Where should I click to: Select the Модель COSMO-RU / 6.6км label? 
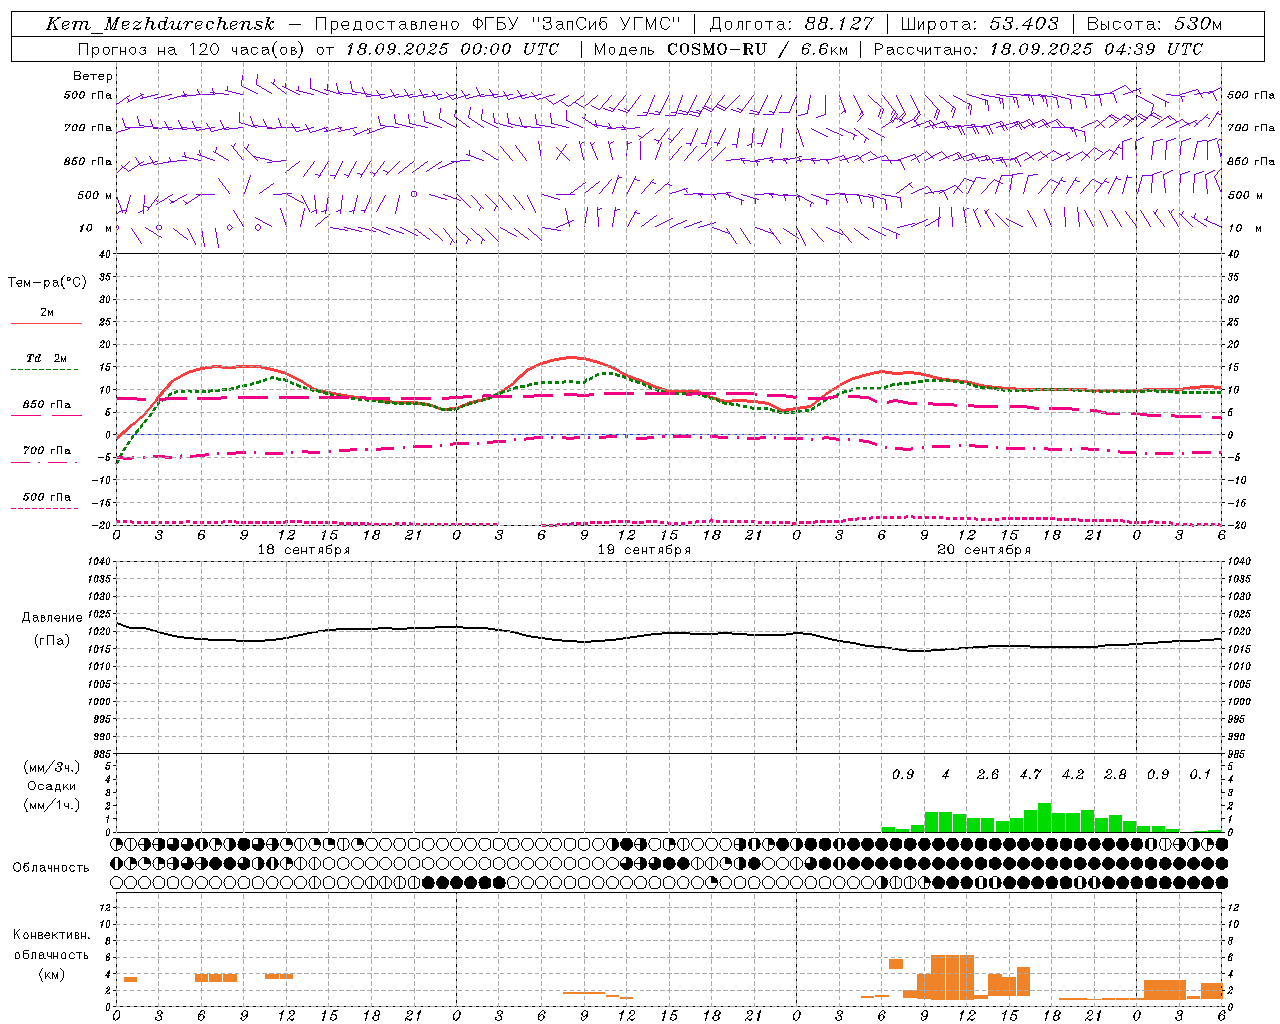click(720, 49)
